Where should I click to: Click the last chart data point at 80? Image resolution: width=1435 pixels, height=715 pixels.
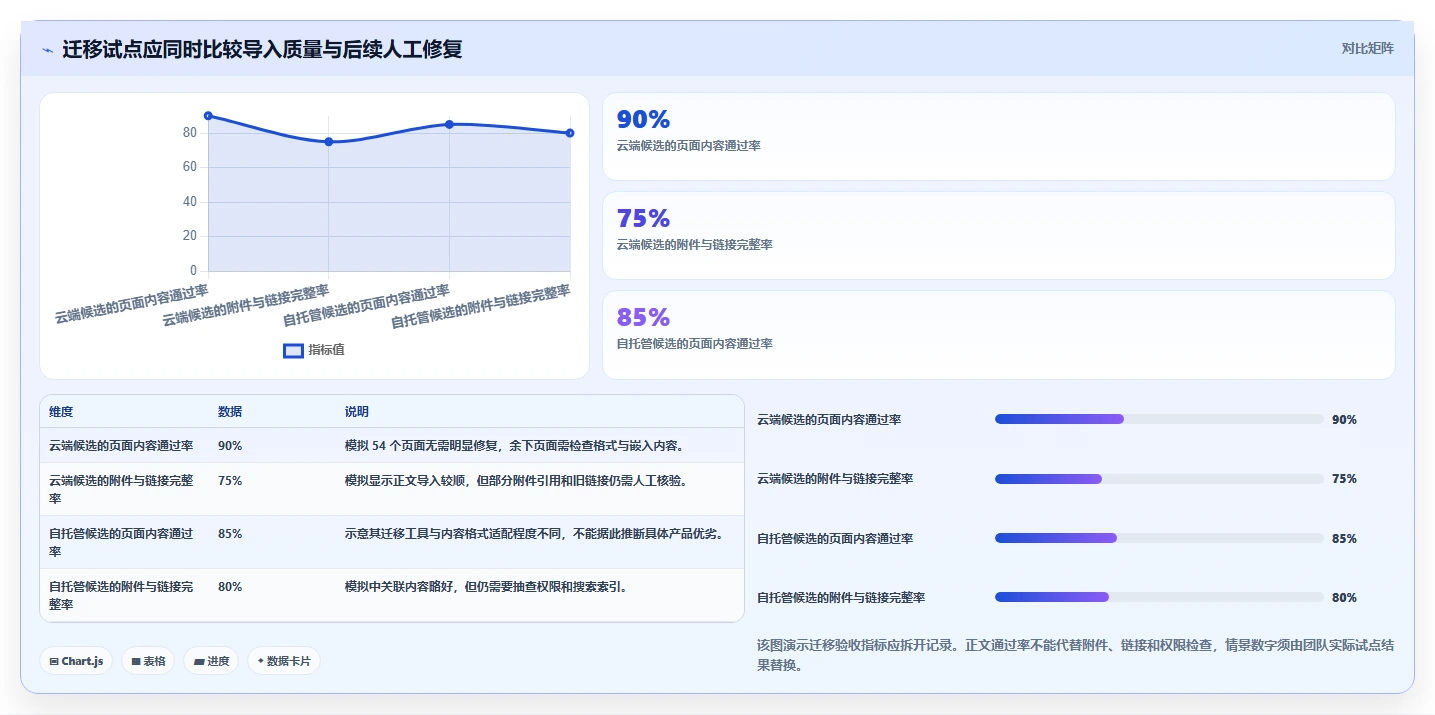point(570,133)
